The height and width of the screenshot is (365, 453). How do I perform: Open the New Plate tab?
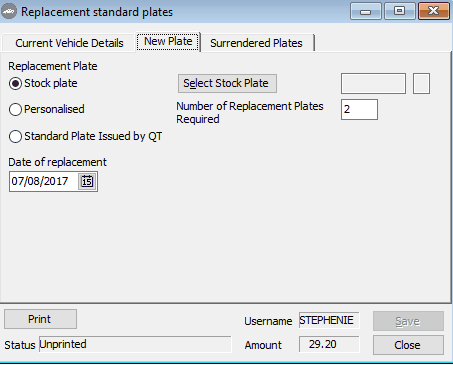(168, 42)
